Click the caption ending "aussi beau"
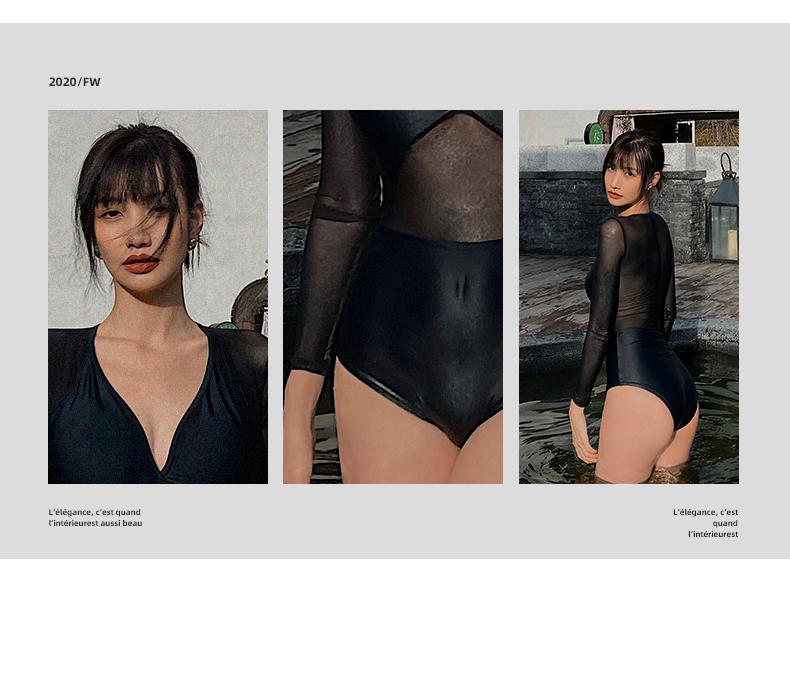Viewport: 790px width, 673px height. tap(95, 518)
